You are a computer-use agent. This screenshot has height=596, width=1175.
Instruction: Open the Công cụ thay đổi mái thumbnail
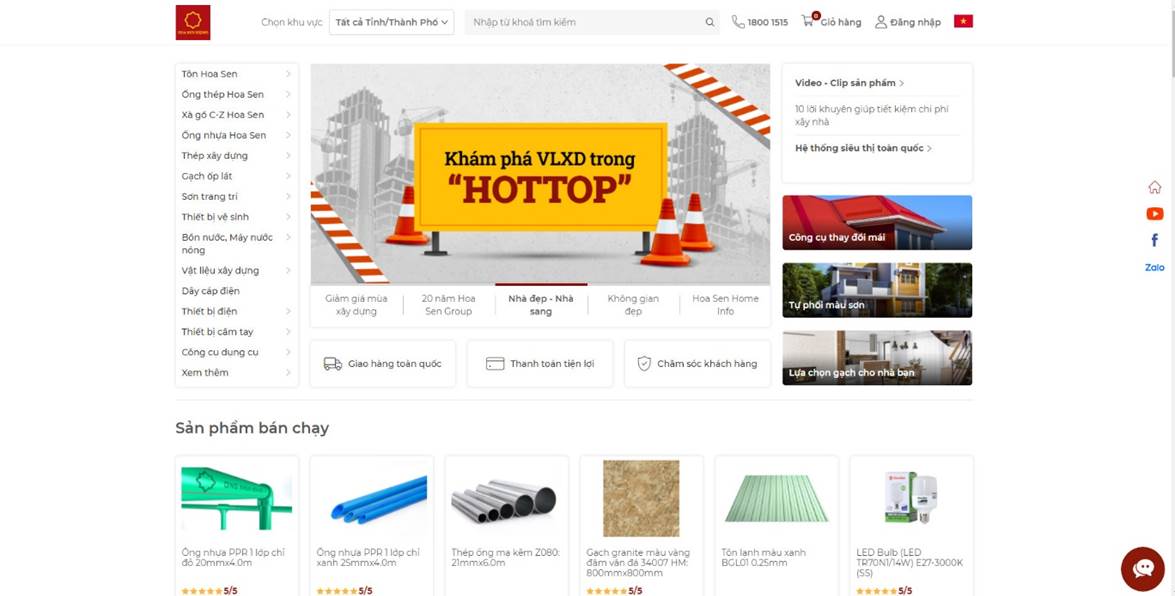coord(877,223)
